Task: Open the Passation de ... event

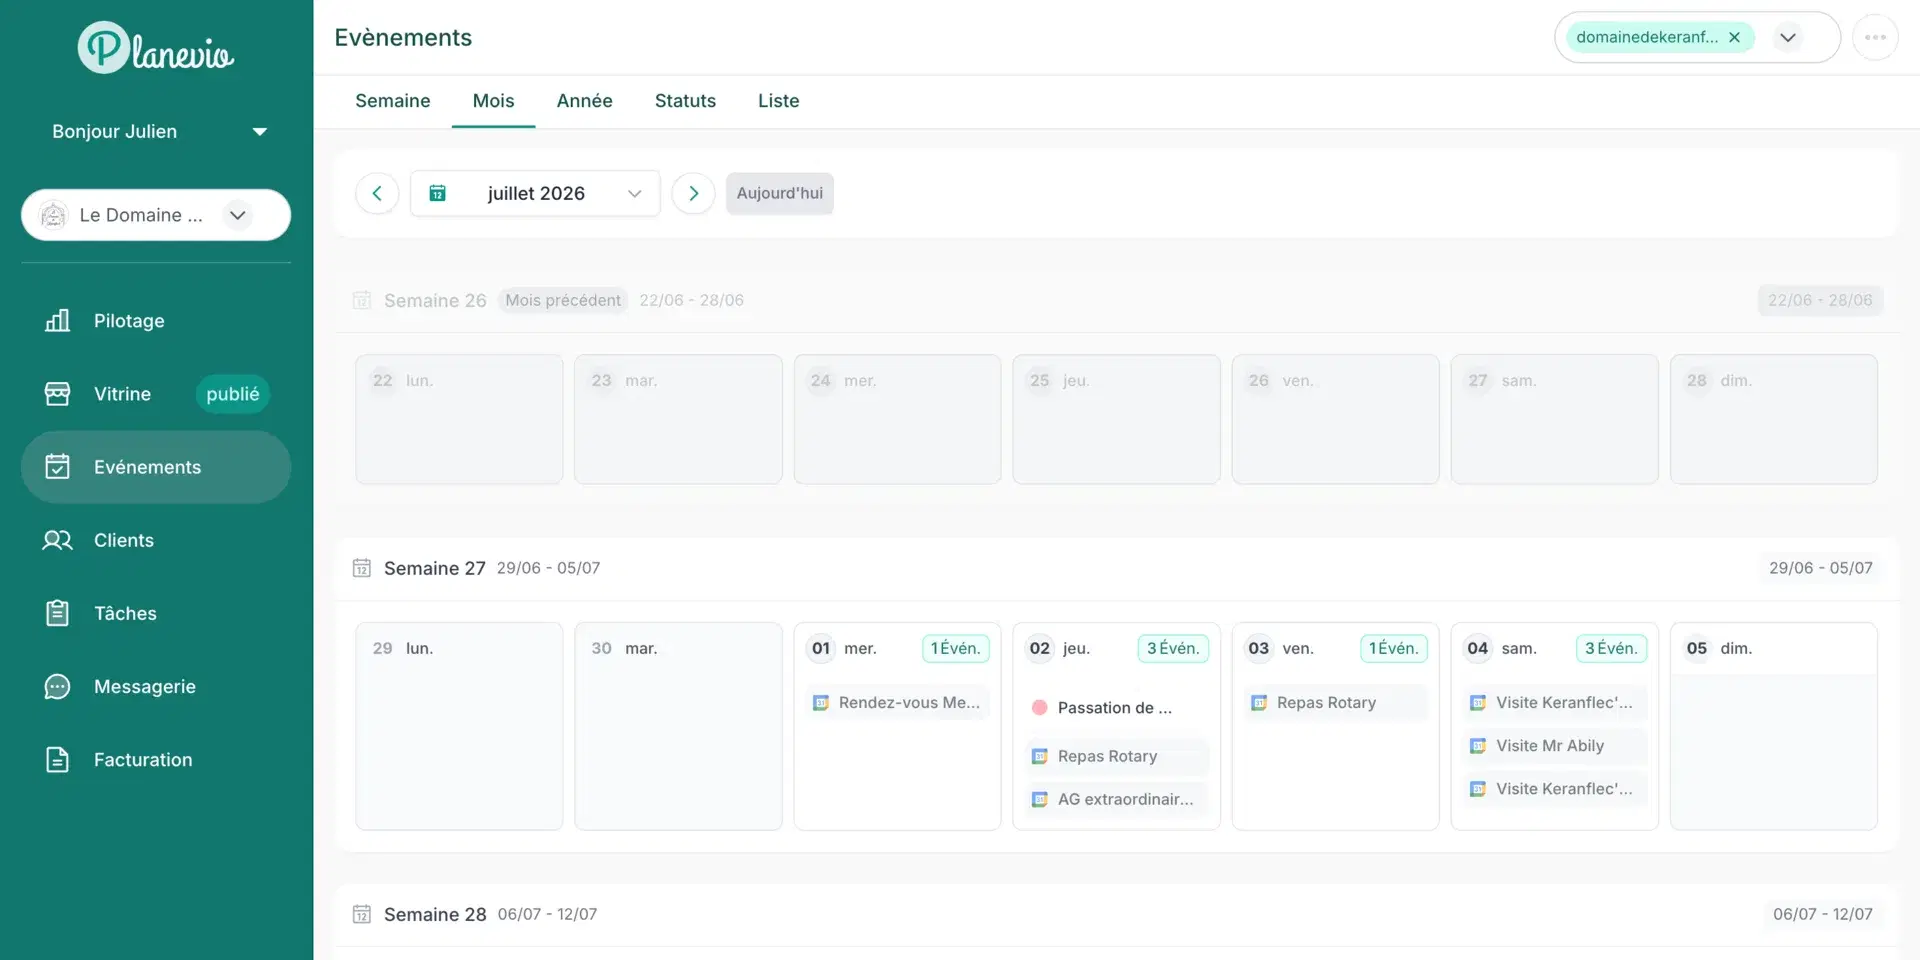Action: tap(1115, 707)
